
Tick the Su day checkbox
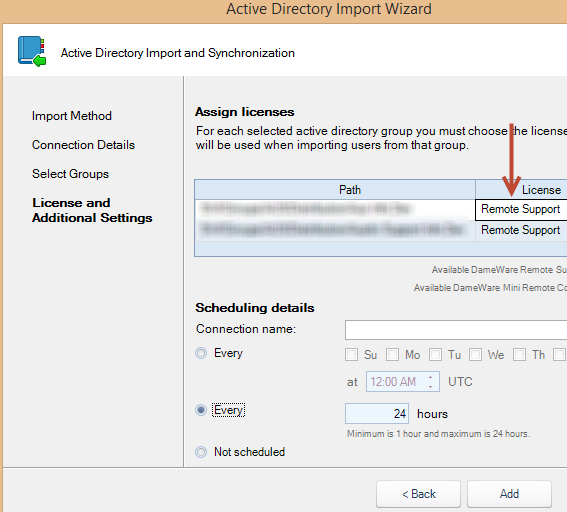(x=351, y=355)
